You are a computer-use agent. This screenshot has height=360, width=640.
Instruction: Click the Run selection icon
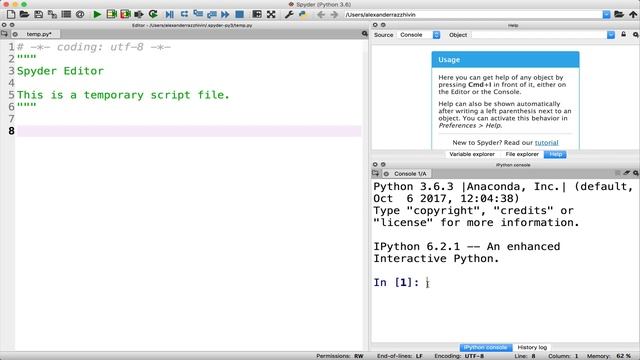tap(139, 15)
